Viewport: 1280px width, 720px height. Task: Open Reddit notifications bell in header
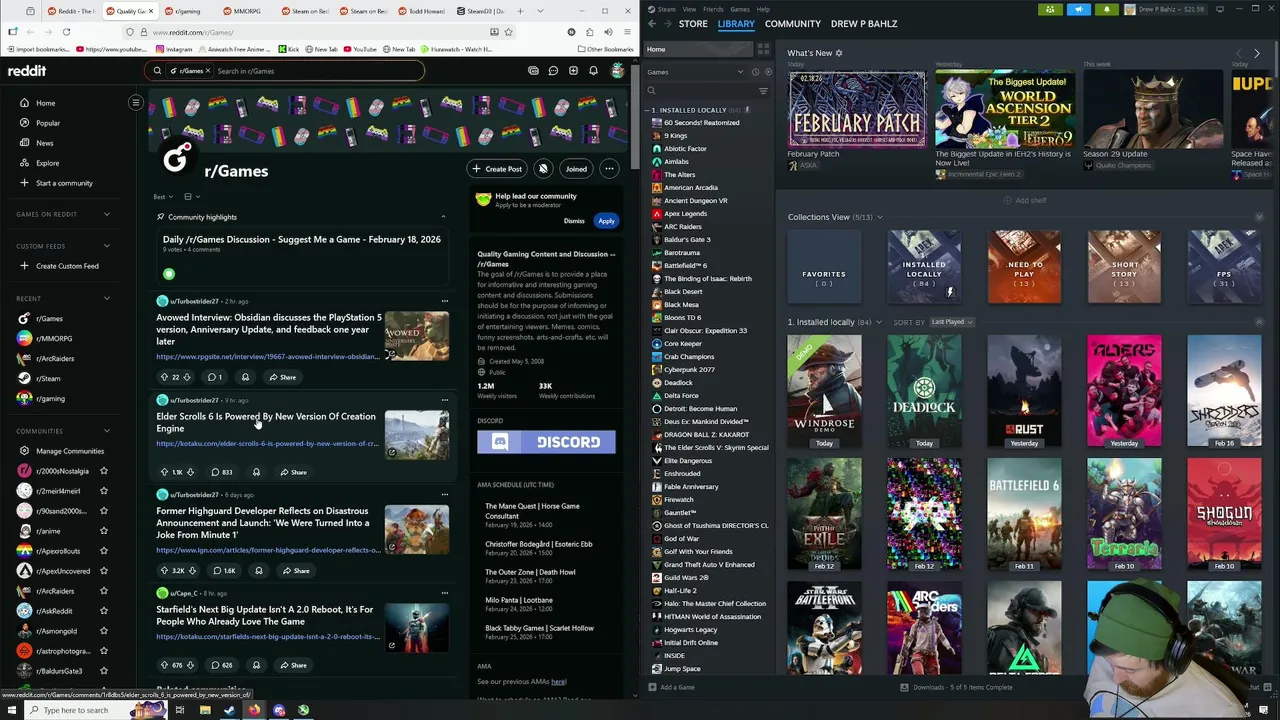click(x=593, y=71)
